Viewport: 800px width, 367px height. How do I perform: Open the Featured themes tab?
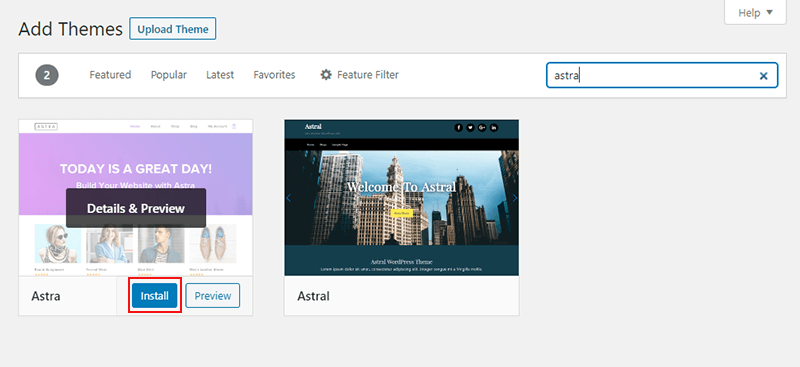click(x=110, y=75)
